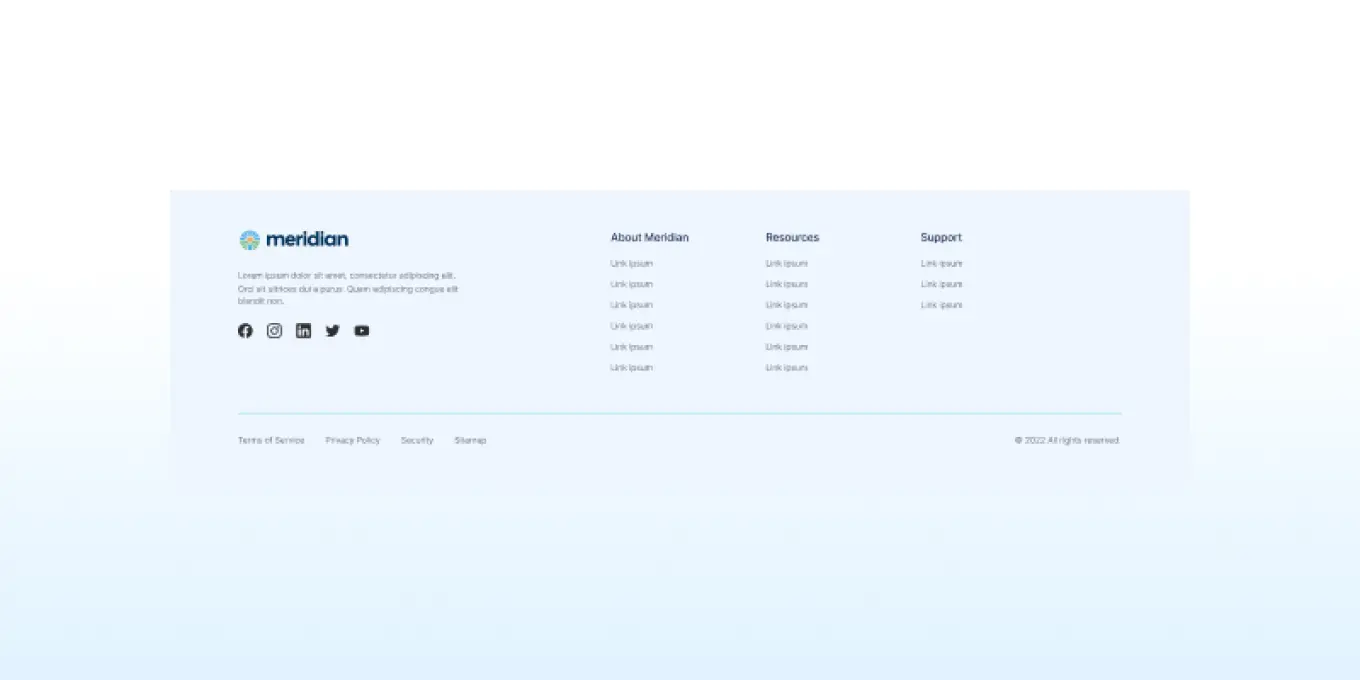Open first Link ipsum under Support
Screen dimensions: 1360x680
tap(942, 264)
